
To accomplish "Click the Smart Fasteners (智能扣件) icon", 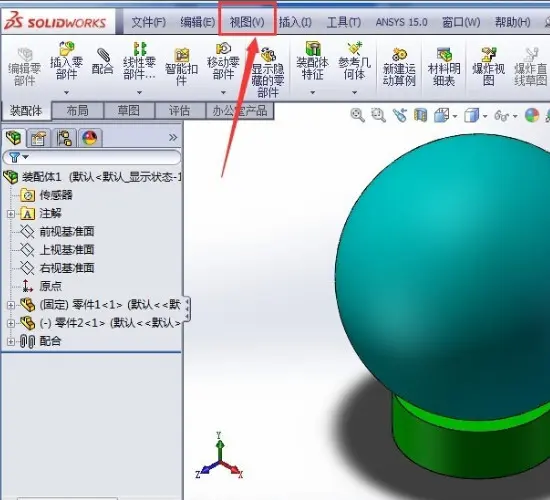I will pos(181,67).
